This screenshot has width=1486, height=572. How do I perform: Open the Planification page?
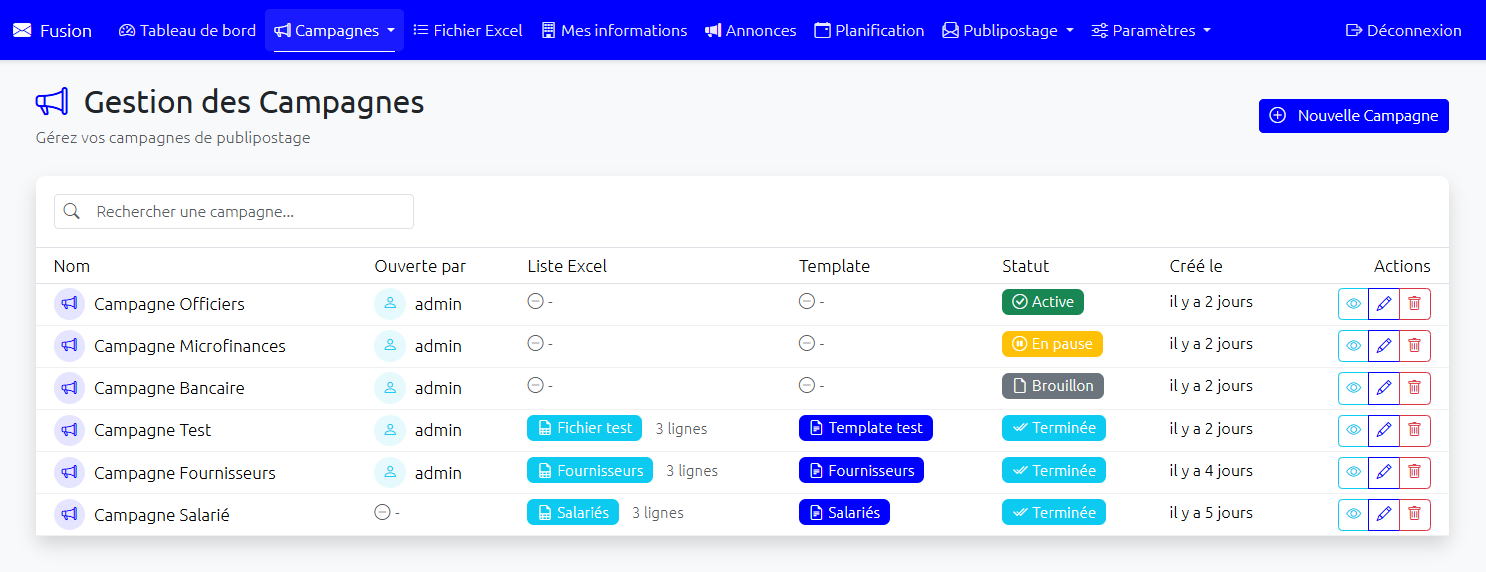(869, 30)
